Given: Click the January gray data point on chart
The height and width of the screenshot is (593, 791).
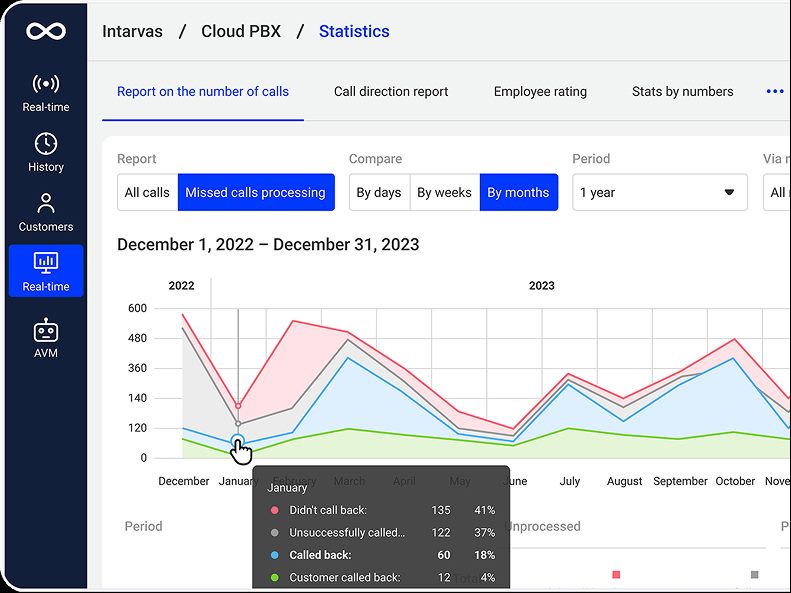Looking at the screenshot, I should pos(238,424).
